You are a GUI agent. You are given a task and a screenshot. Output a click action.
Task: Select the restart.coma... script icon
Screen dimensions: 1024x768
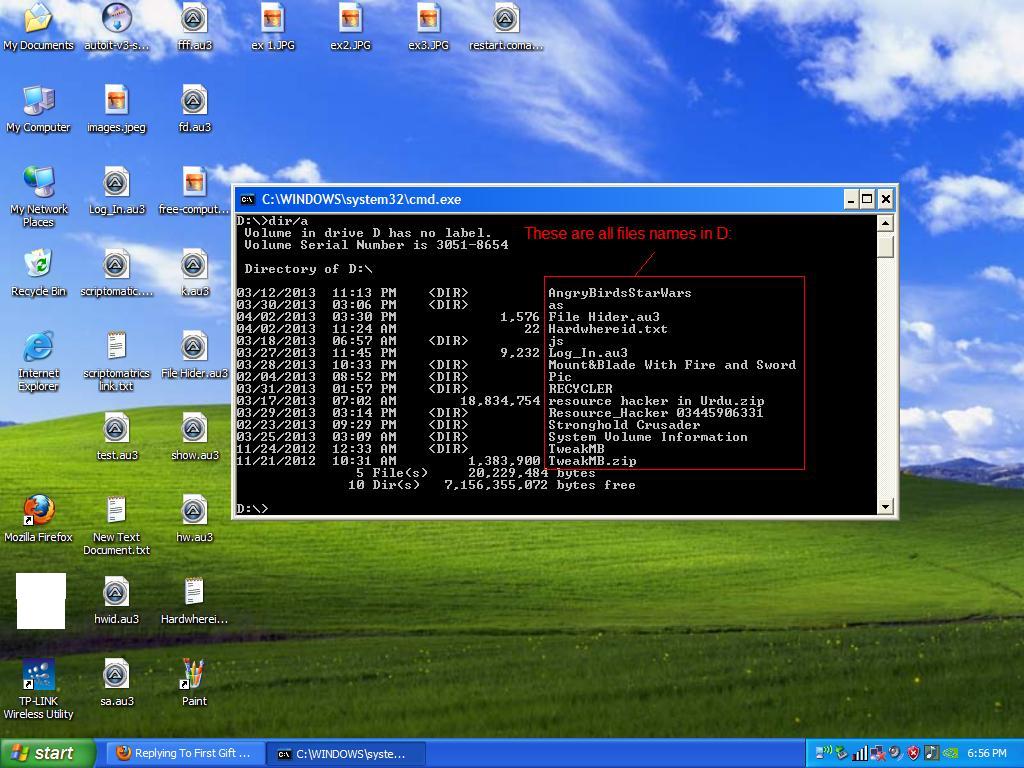[x=506, y=26]
